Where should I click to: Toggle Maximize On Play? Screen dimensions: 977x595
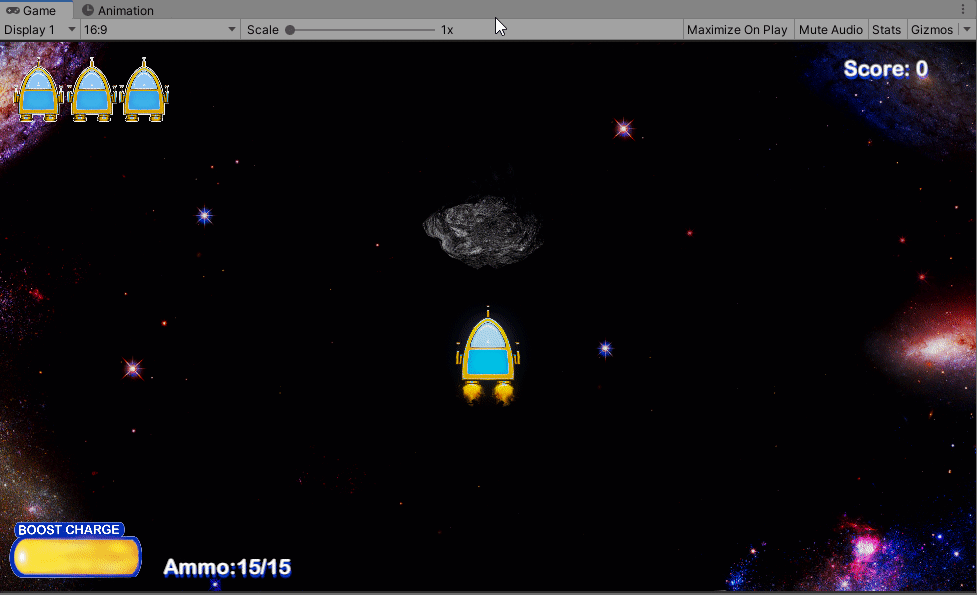click(x=737, y=29)
